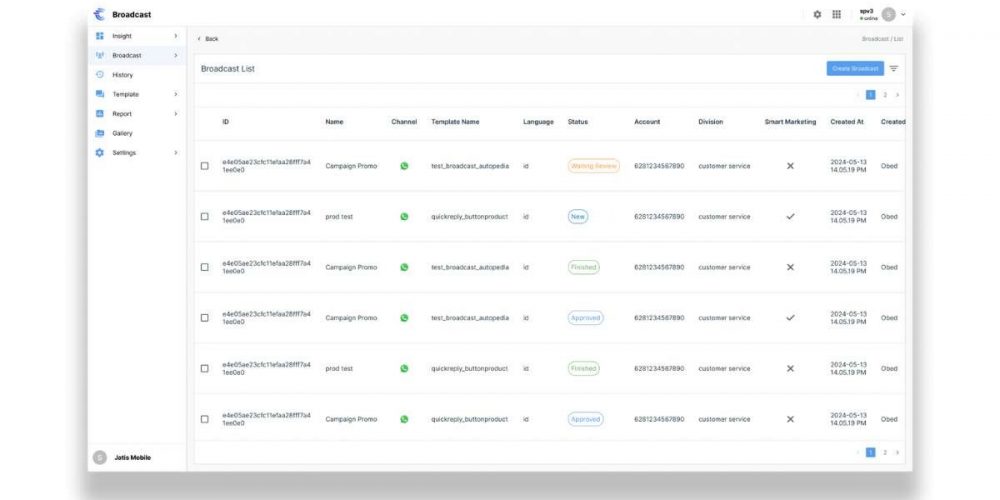
Task: Click the Insight sidebar icon
Action: point(100,36)
